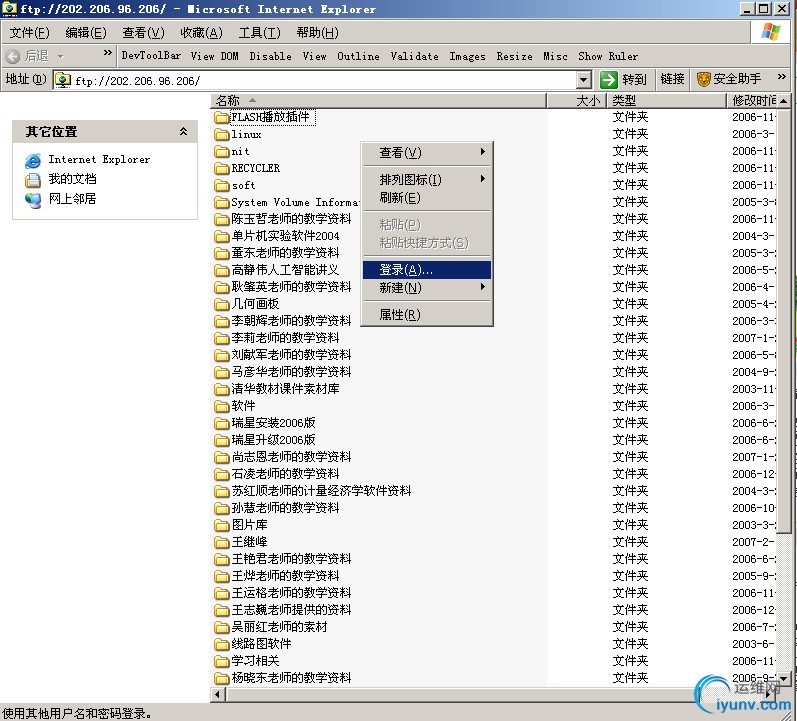The width and height of the screenshot is (797, 721).
Task: Click the 王继峰 folder icon
Action: point(222,542)
